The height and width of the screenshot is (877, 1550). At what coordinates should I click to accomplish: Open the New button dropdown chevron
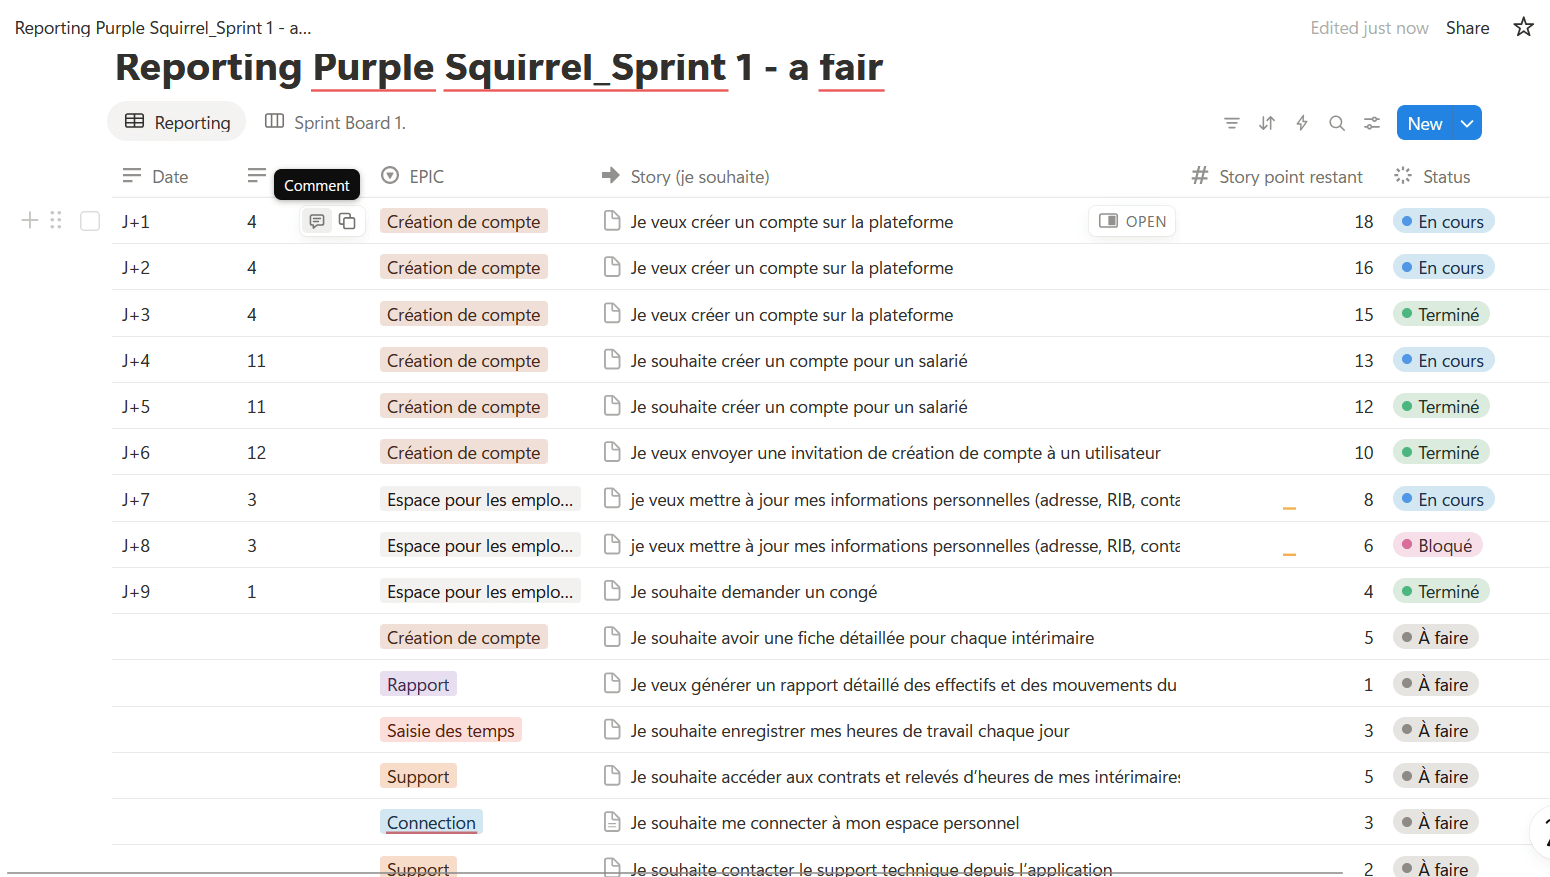1466,122
